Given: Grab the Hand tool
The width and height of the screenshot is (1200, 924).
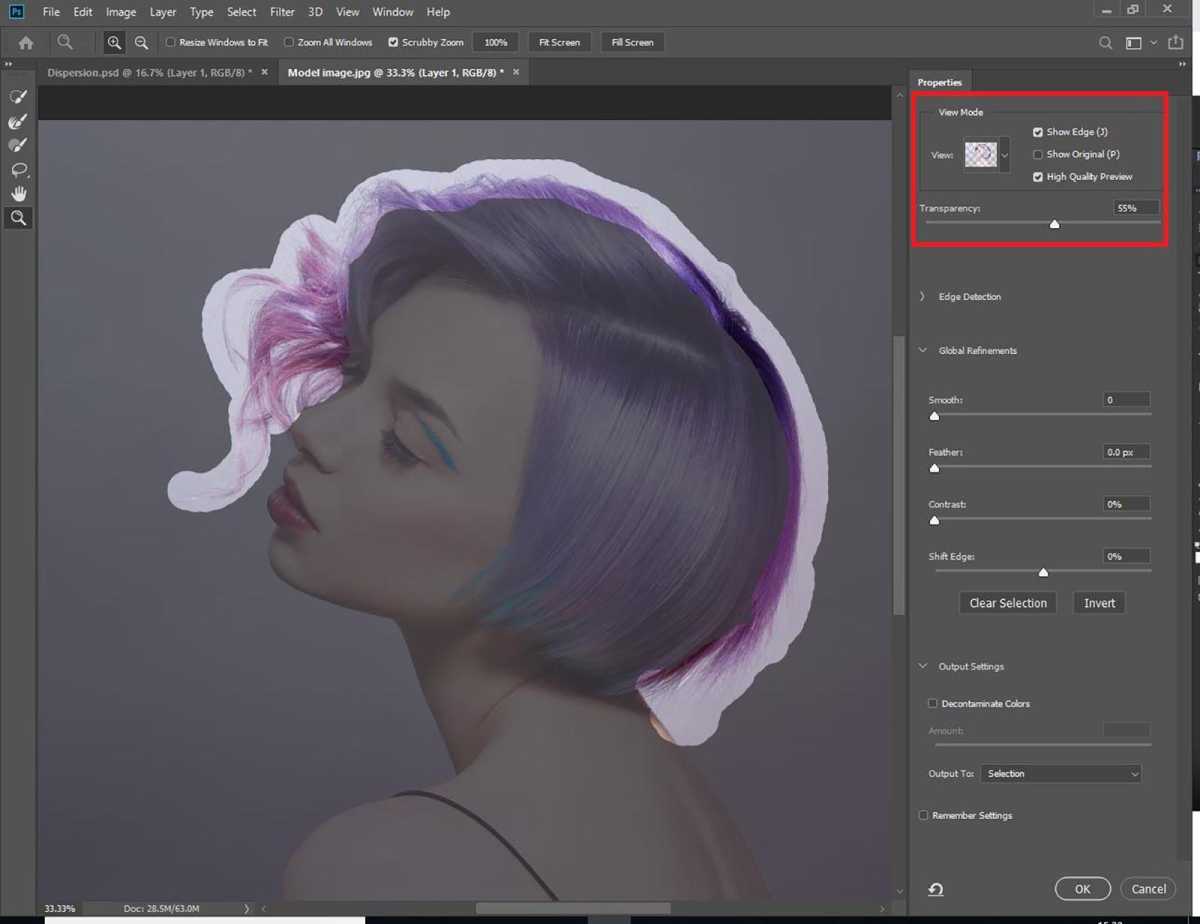Looking at the screenshot, I should [18, 193].
